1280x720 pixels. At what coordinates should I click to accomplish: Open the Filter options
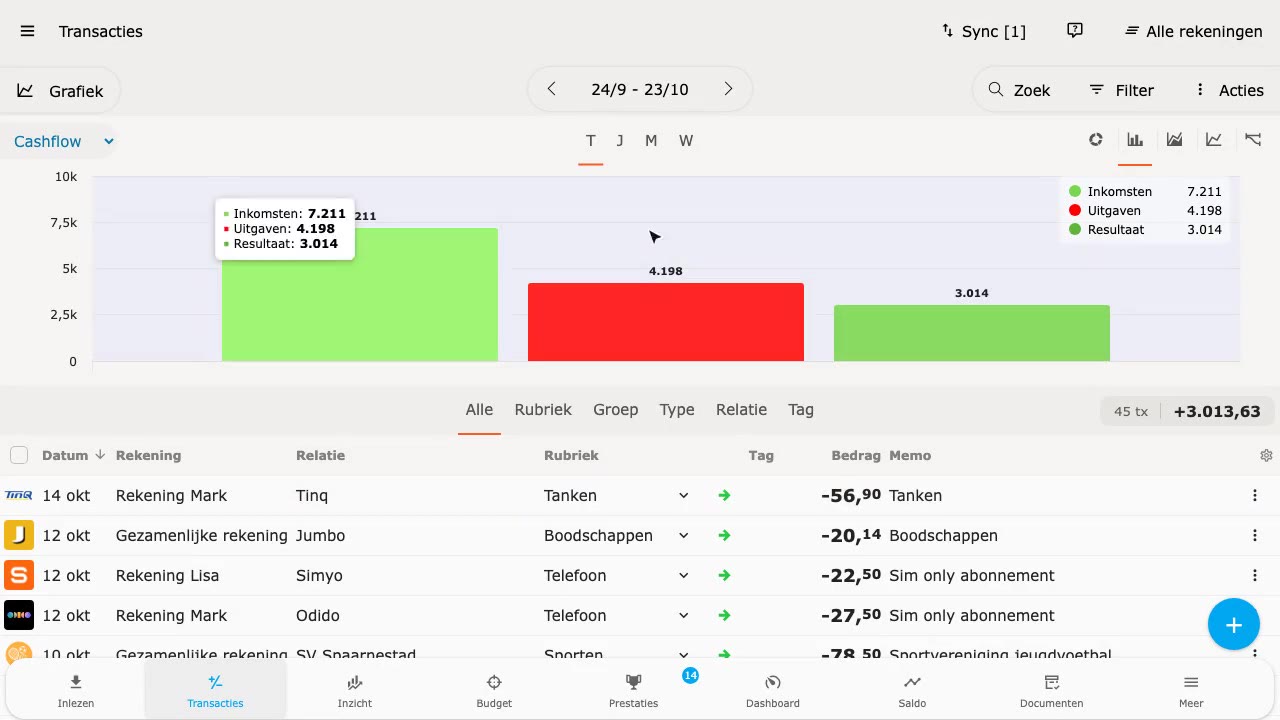(1121, 90)
